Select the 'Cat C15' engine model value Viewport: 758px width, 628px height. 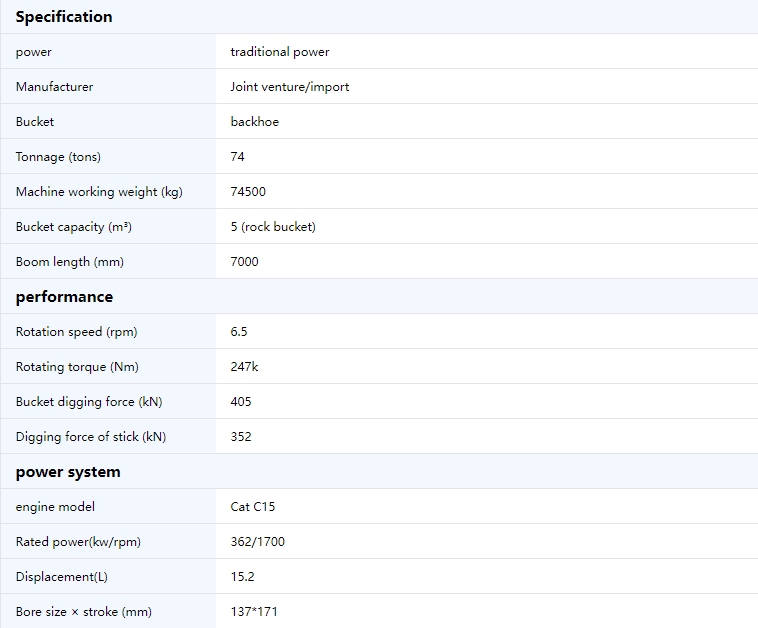click(252, 507)
